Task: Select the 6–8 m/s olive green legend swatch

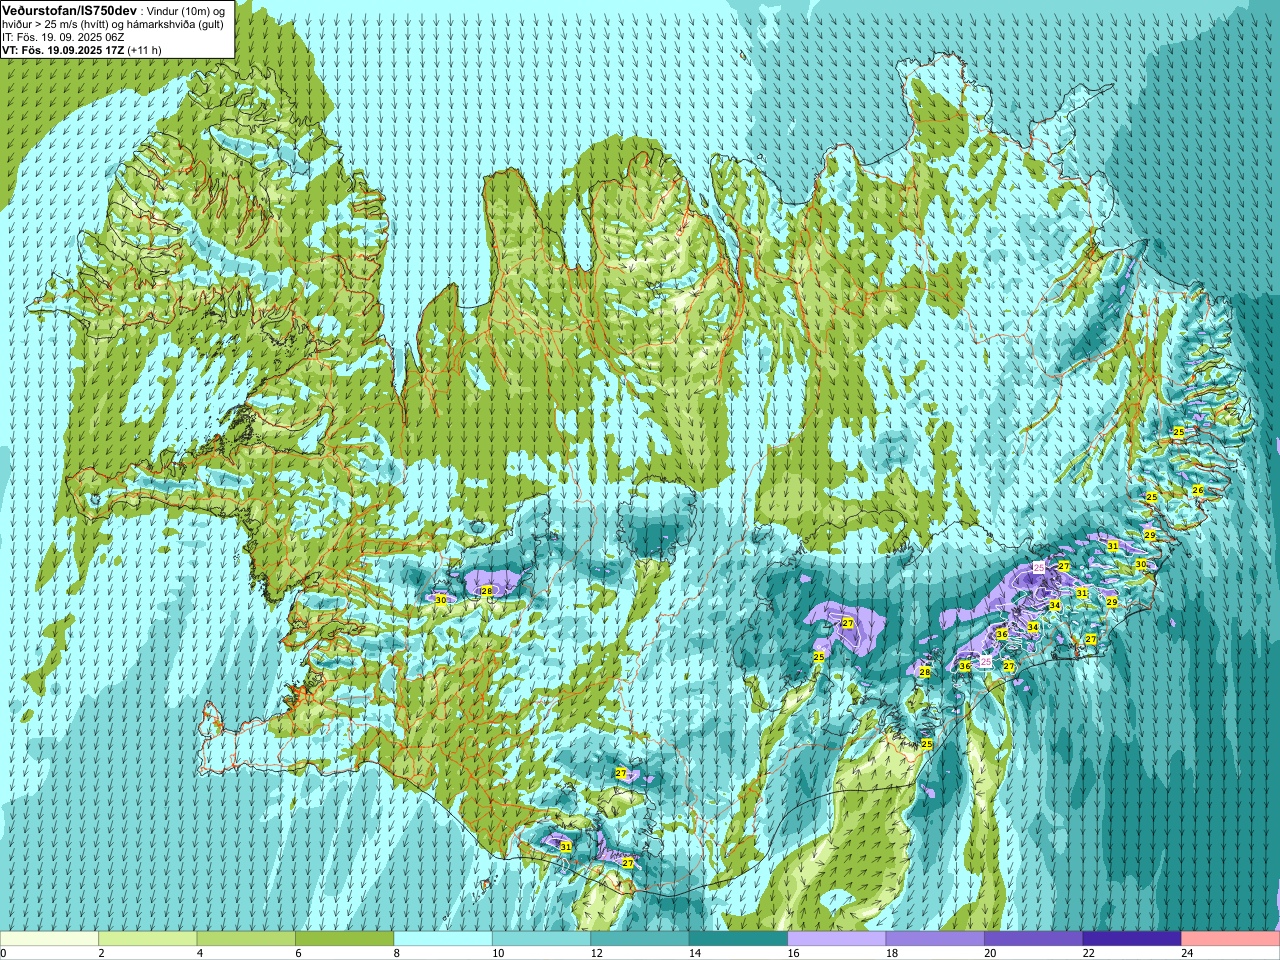Action: pyautogui.click(x=345, y=939)
